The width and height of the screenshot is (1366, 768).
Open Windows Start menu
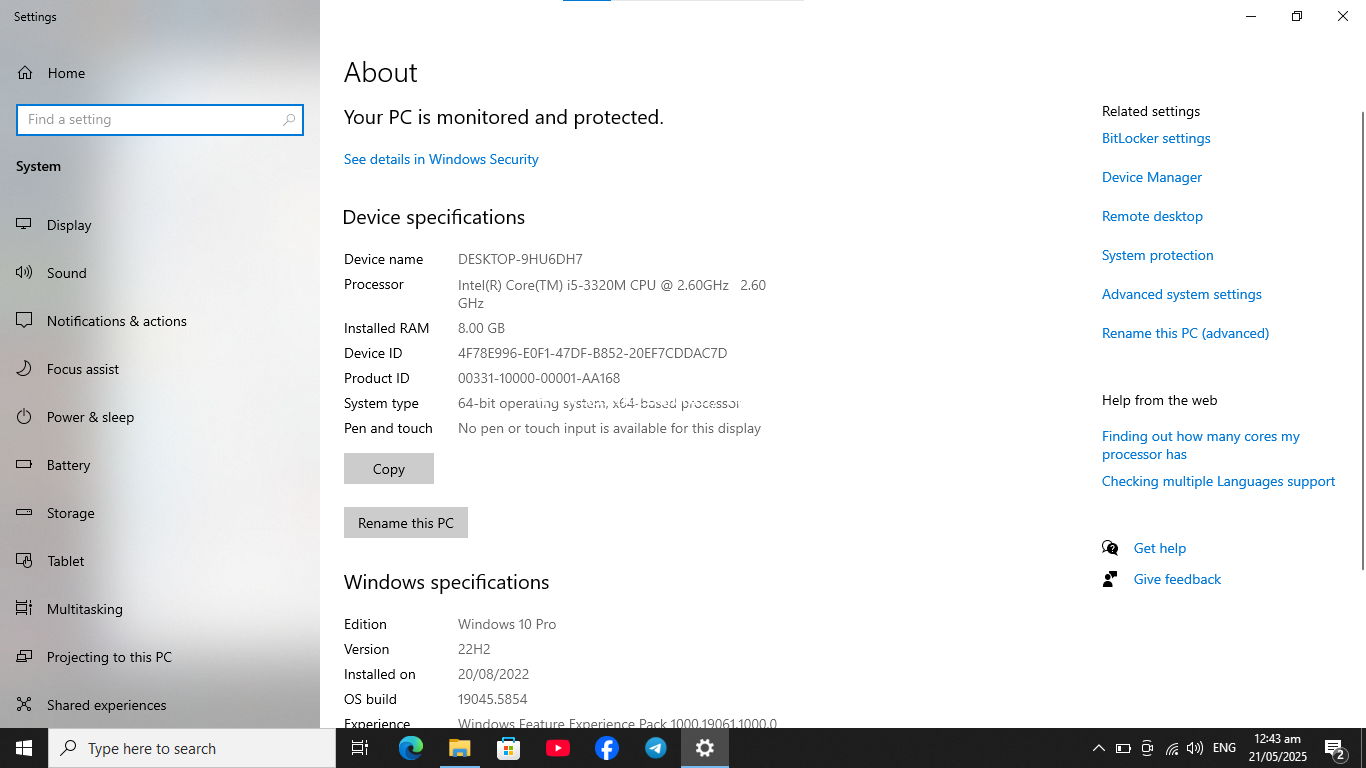point(24,748)
